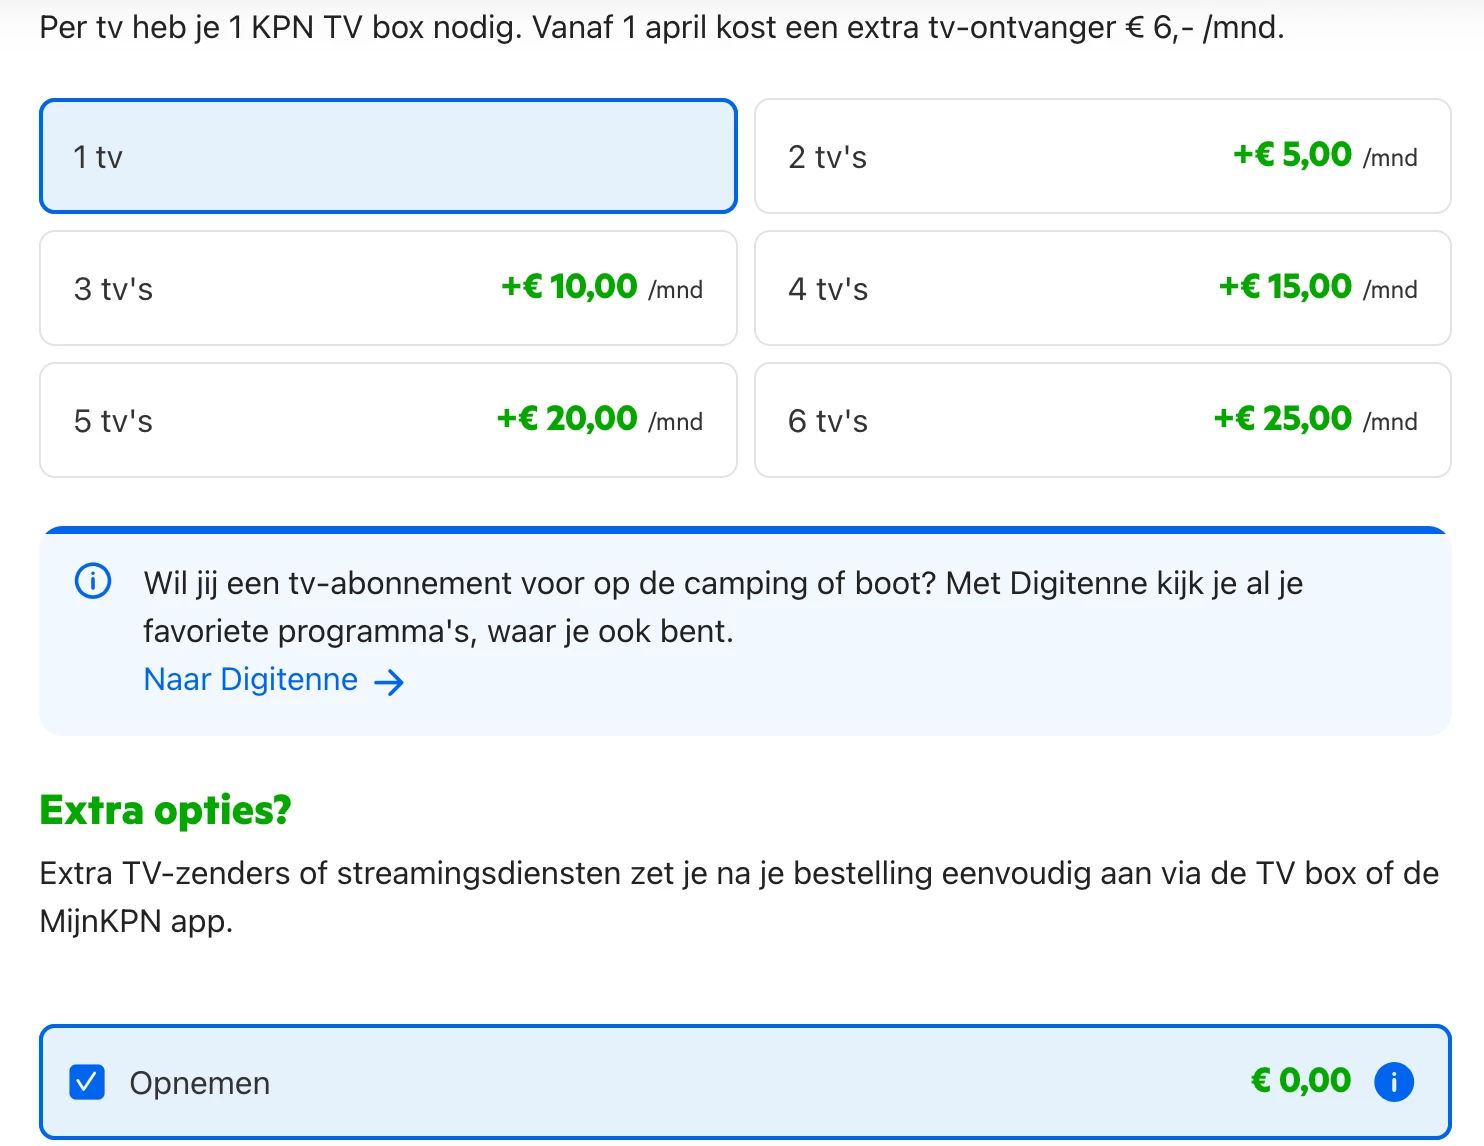1484x1146 pixels.
Task: Toggle the Opnemen checkbox
Action: 87,1082
